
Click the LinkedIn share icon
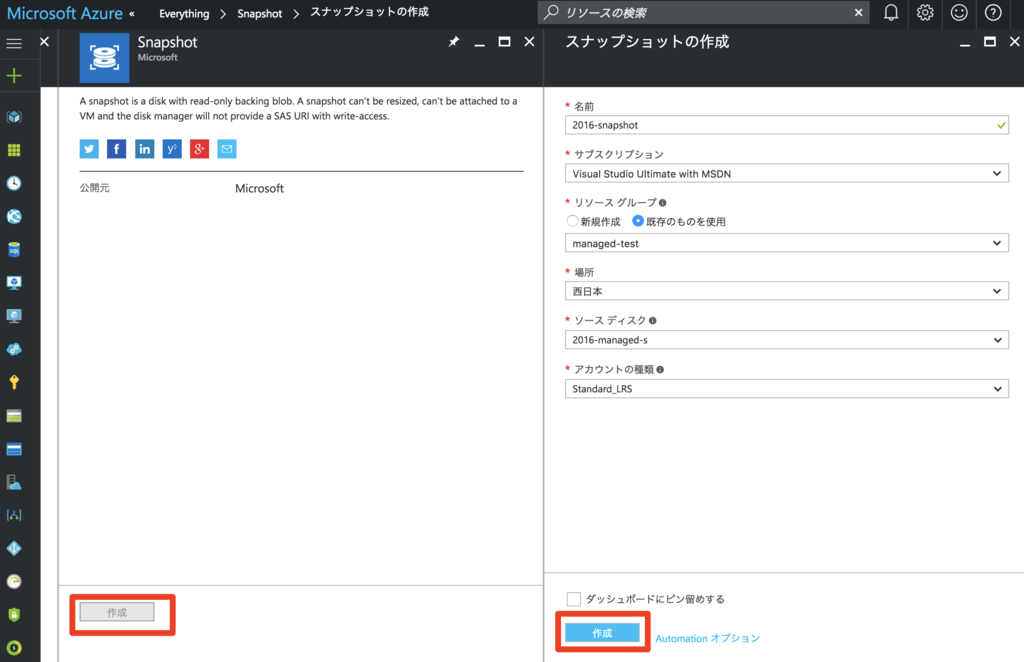click(x=145, y=149)
